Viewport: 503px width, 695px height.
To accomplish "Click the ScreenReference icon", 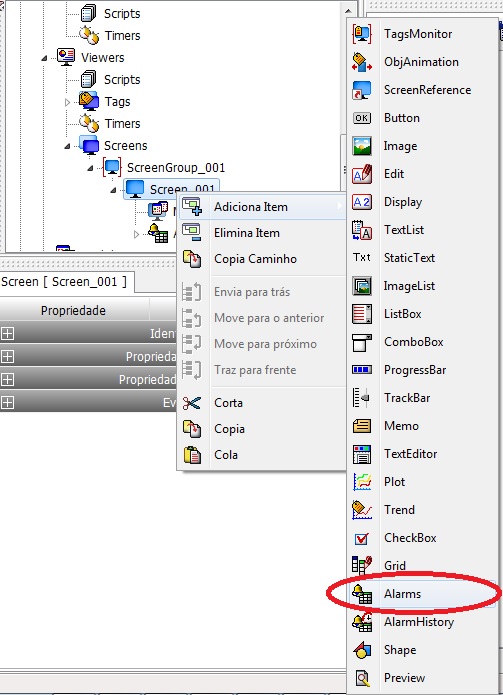I will click(x=362, y=90).
